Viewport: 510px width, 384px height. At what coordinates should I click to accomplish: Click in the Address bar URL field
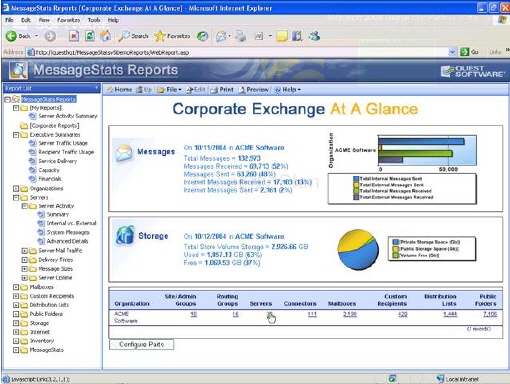(x=240, y=52)
